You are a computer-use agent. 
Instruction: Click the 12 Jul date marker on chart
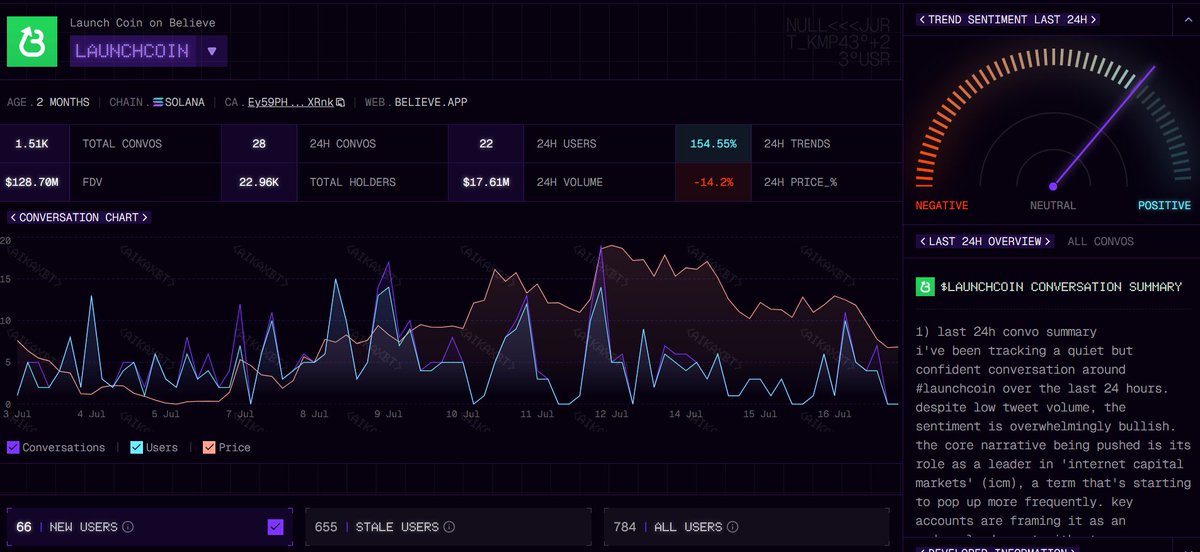[613, 413]
